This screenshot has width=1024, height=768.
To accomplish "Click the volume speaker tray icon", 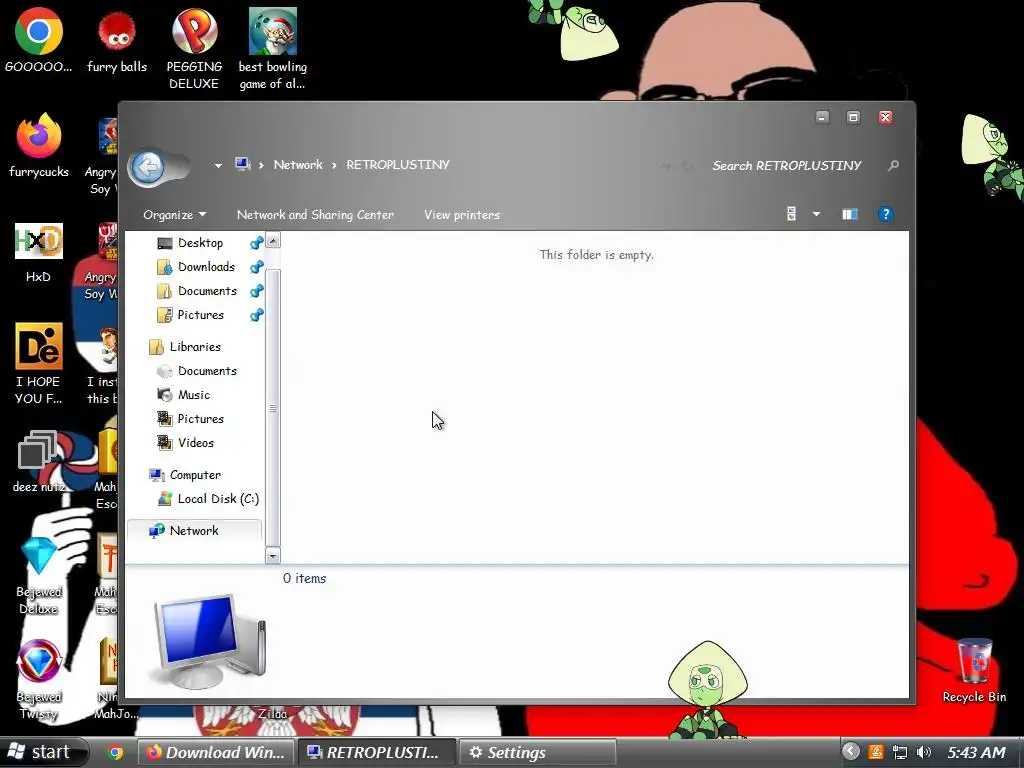I will 923,752.
